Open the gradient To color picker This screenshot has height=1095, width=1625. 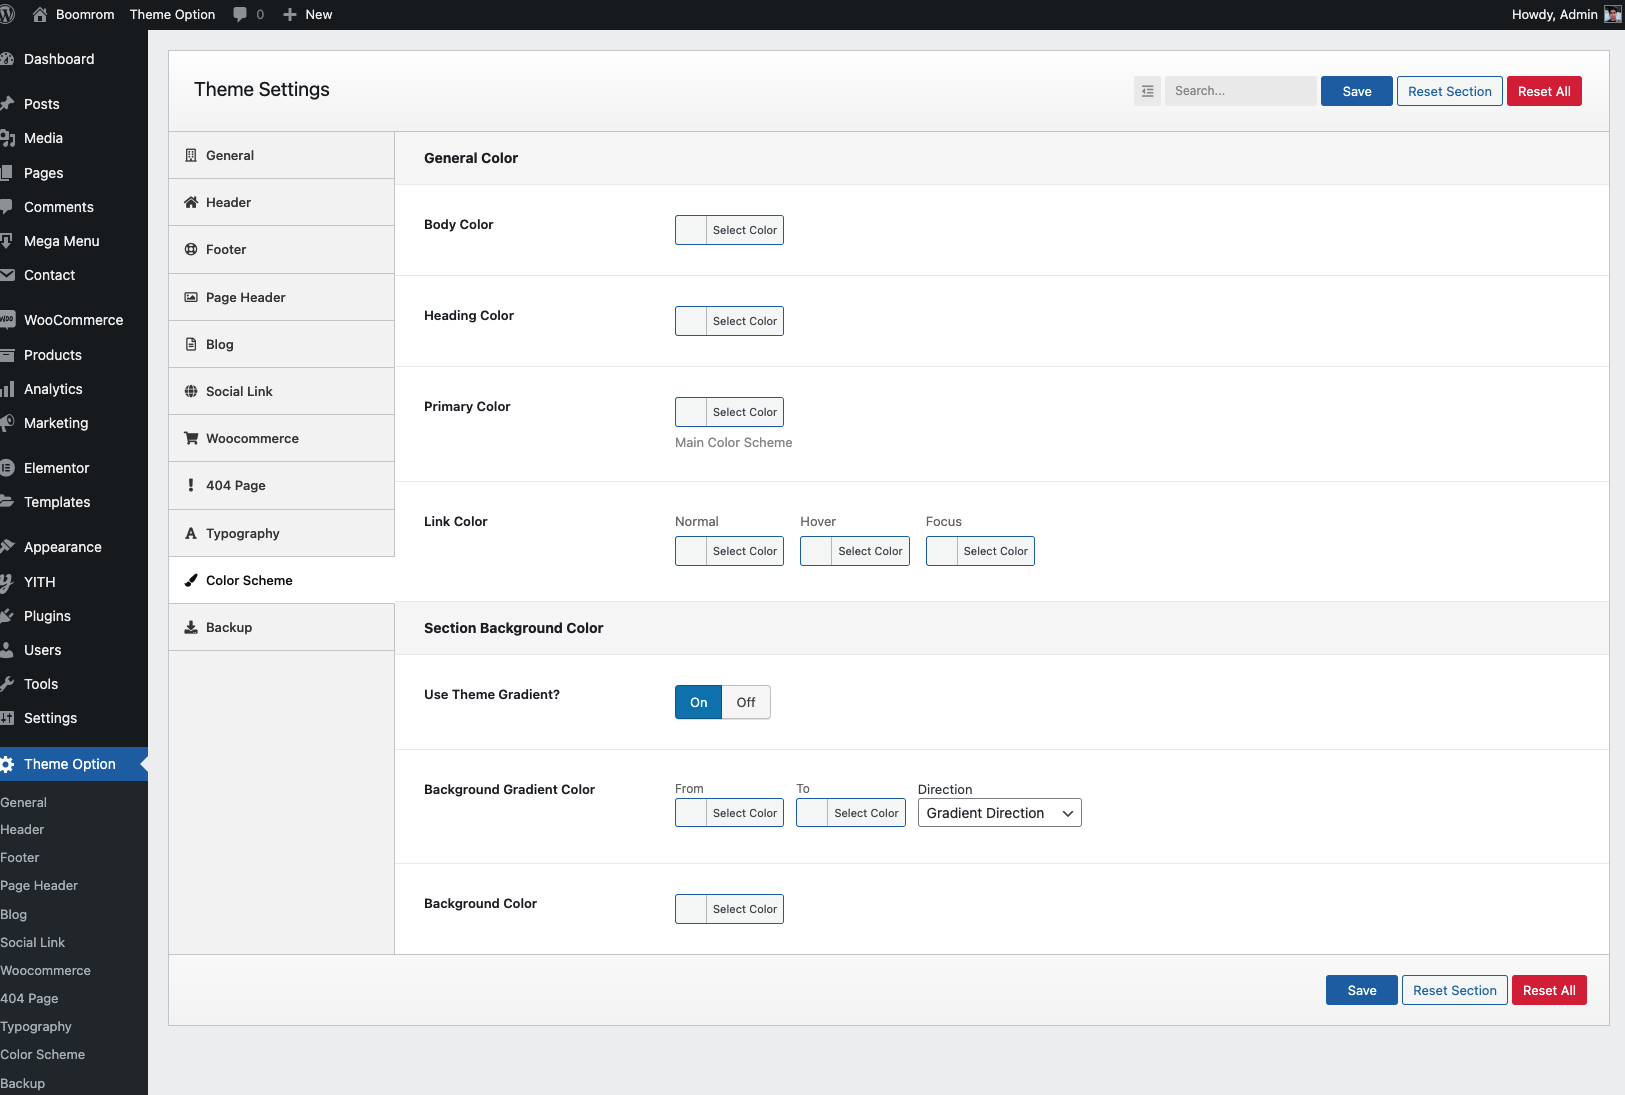point(851,813)
